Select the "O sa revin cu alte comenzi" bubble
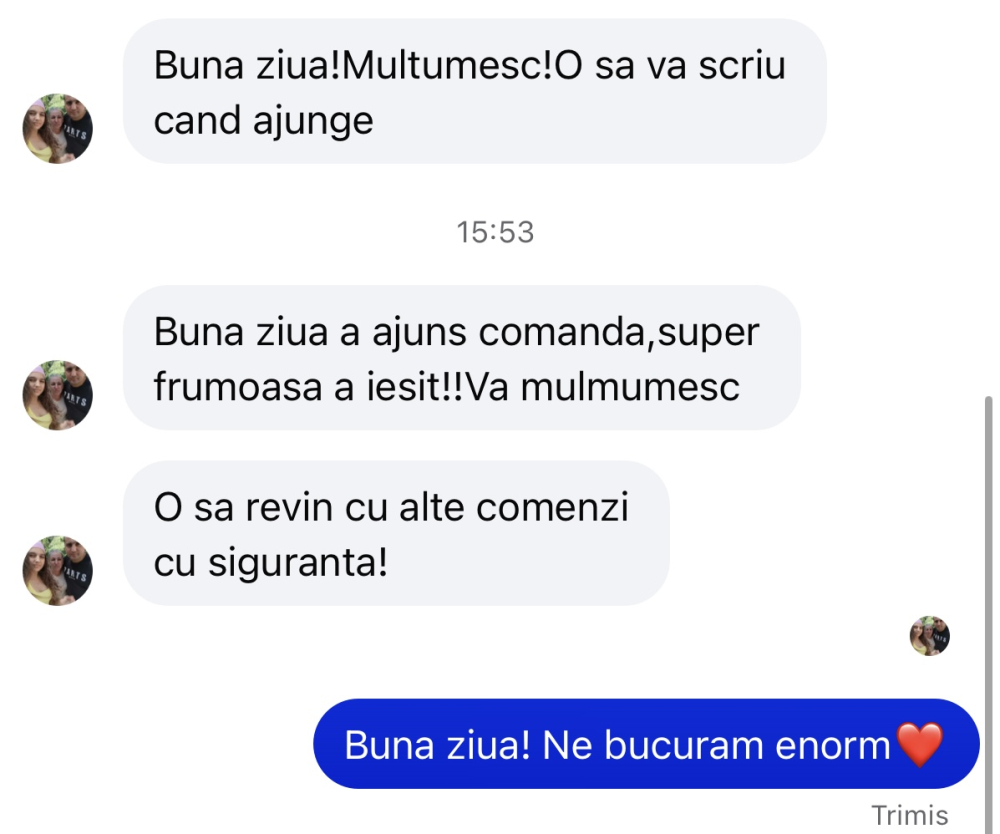 pyautogui.click(x=396, y=533)
